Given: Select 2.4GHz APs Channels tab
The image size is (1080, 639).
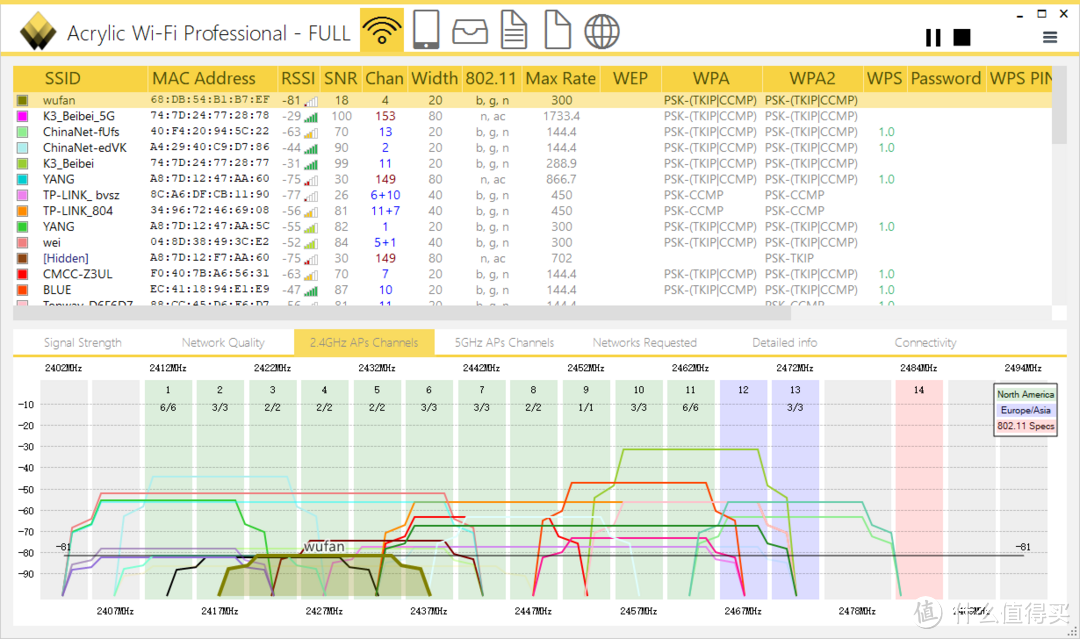Looking at the screenshot, I should click(364, 342).
